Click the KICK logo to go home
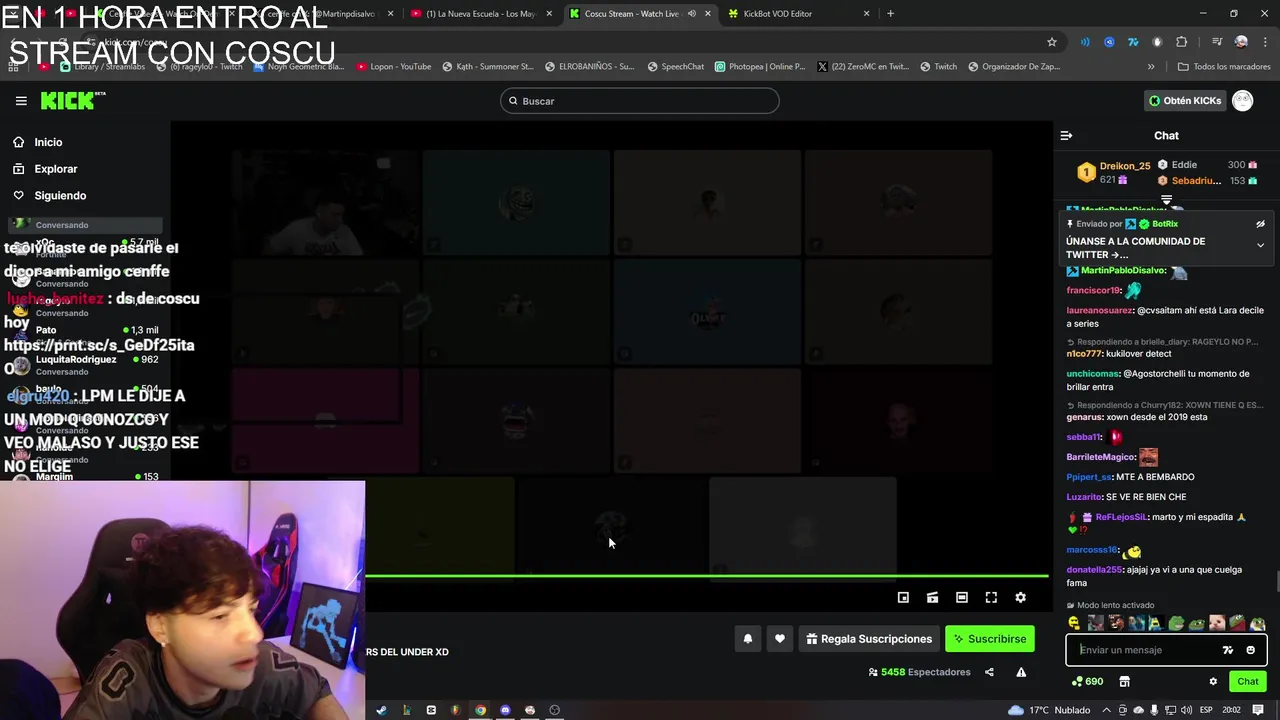The width and height of the screenshot is (1280, 720). pos(72,100)
